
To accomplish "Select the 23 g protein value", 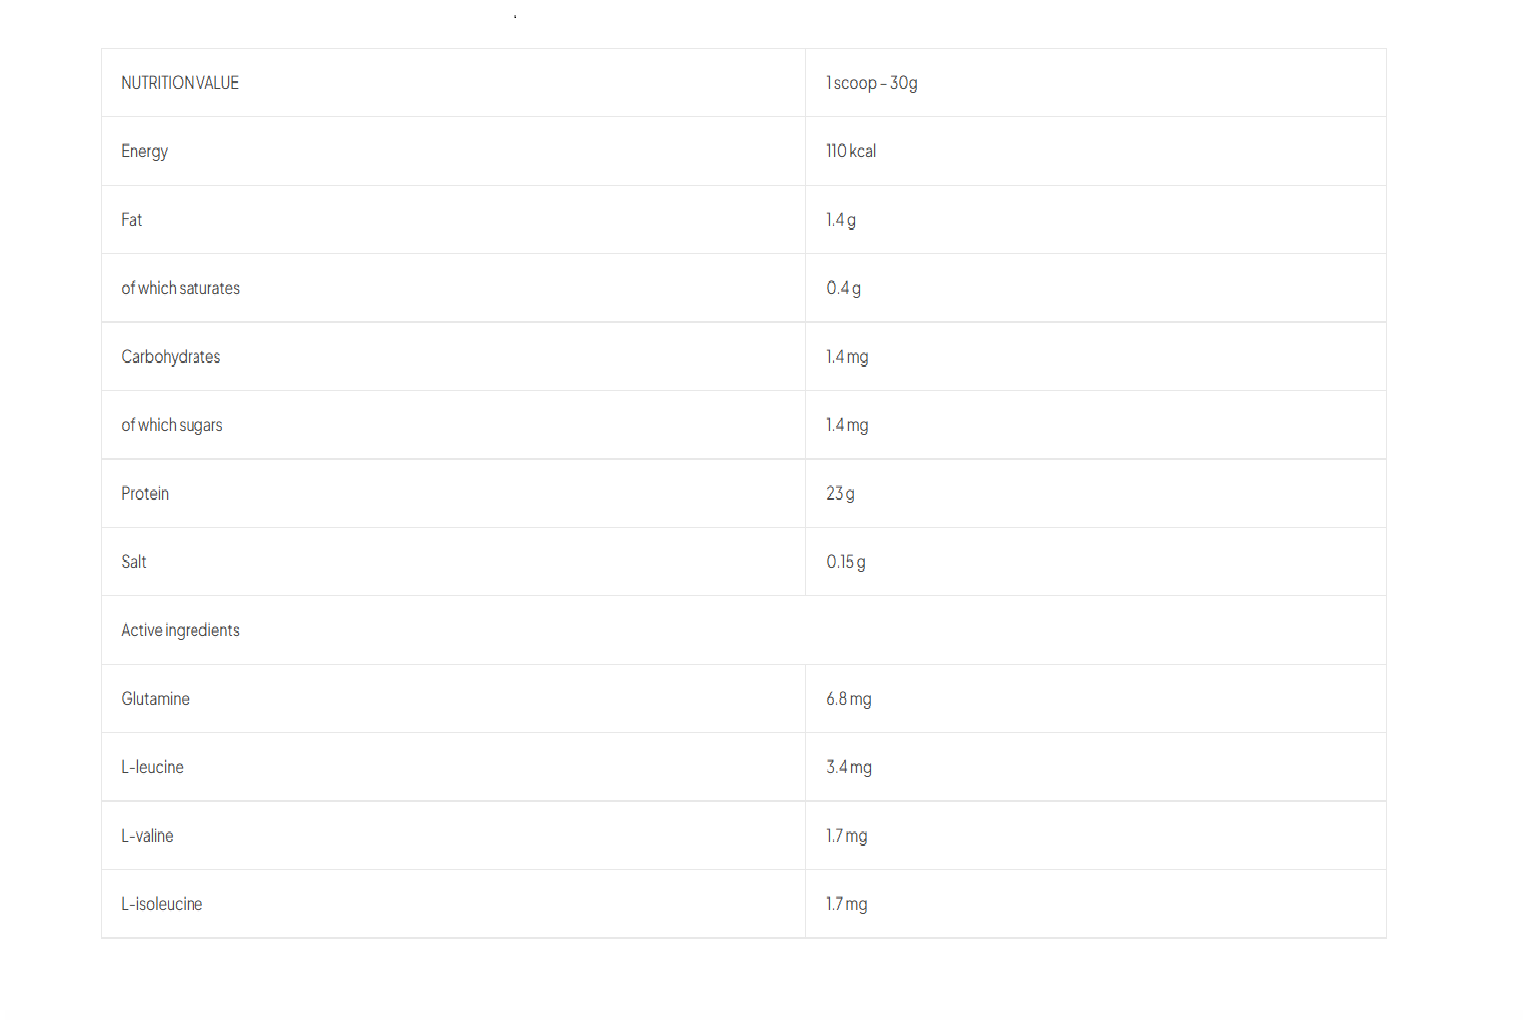I will (x=840, y=494).
